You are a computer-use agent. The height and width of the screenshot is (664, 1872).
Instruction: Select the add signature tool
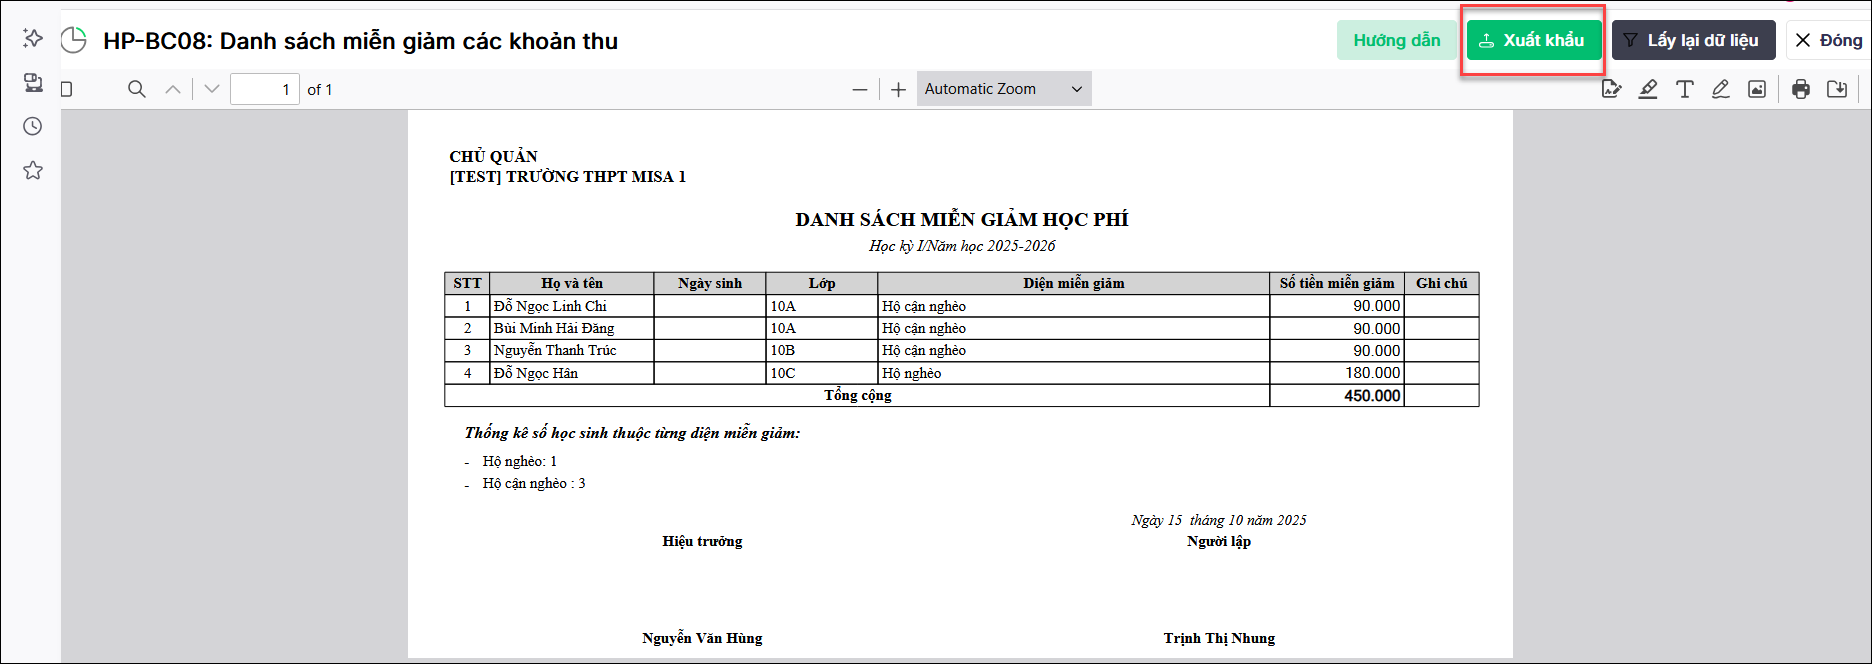pos(1611,89)
